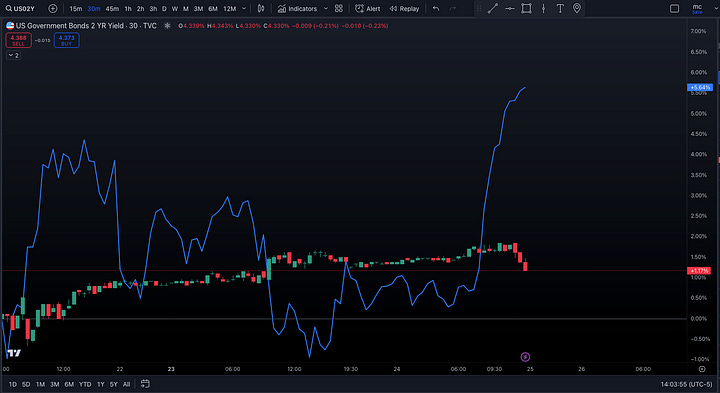Click the redo arrow
The height and width of the screenshot is (393, 720).
[453, 8]
